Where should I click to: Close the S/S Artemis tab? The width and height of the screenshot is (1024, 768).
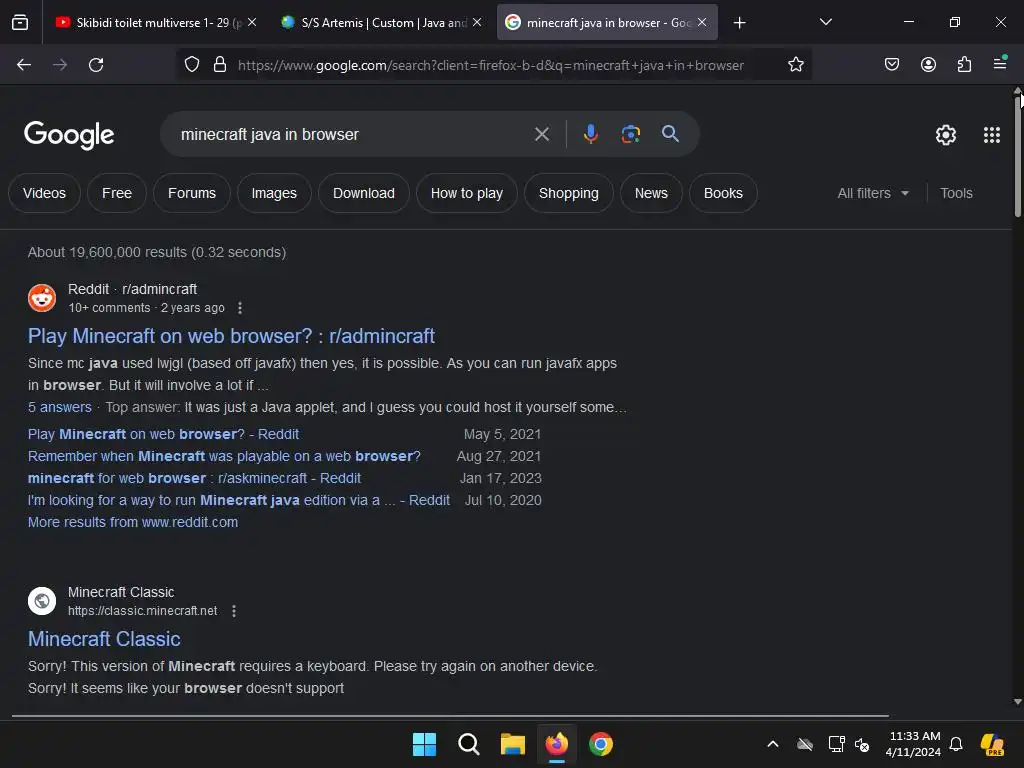[477, 22]
